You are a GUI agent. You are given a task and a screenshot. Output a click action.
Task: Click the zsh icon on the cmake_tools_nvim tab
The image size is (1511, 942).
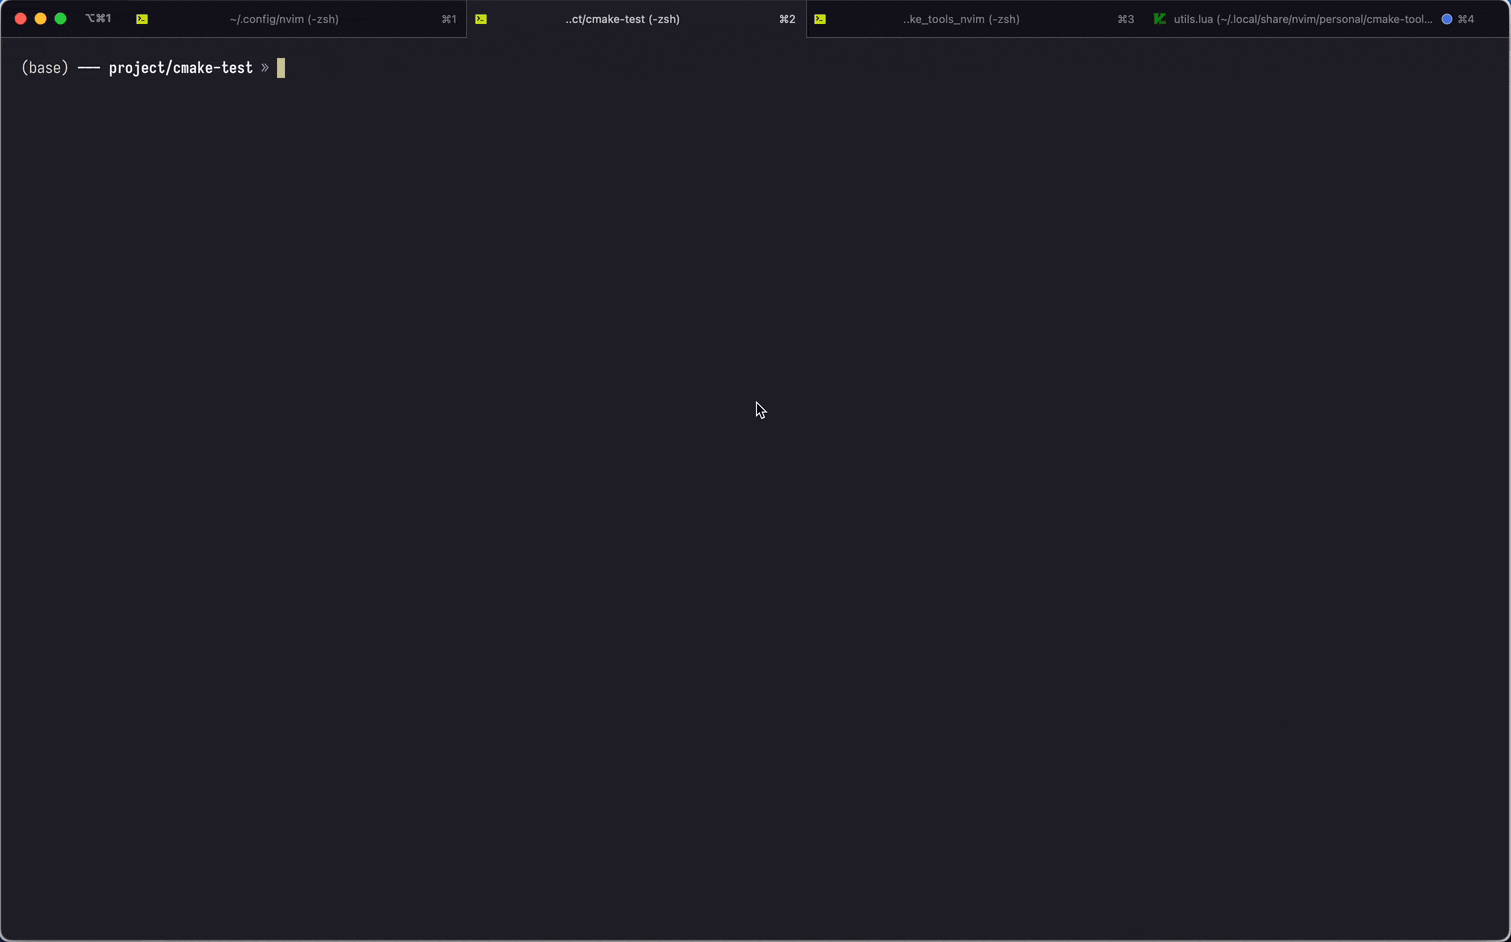820,18
